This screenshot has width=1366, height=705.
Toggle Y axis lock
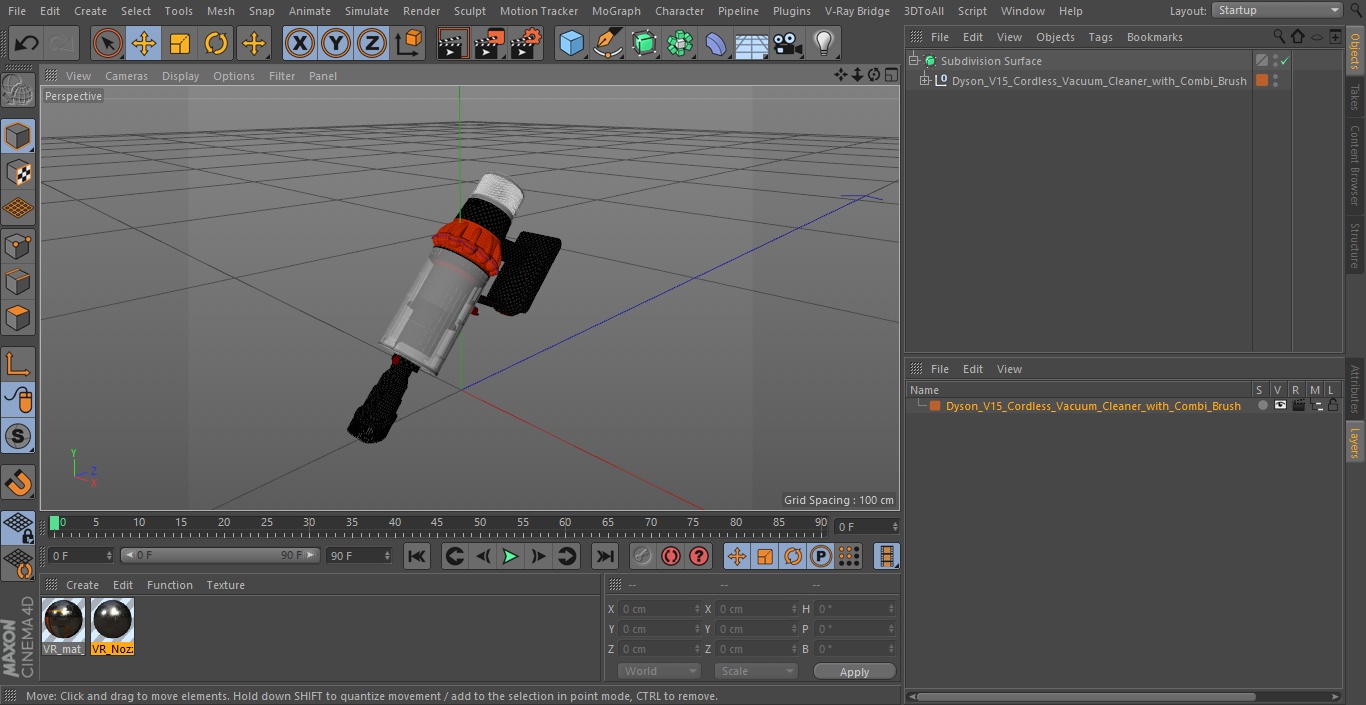336,43
